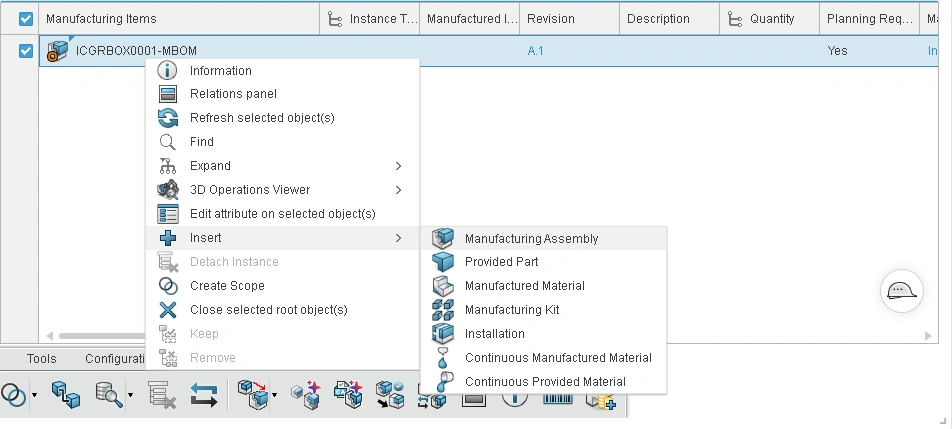
Task: Click Continuous Manufactured Material droplet icon
Action: pos(443,357)
